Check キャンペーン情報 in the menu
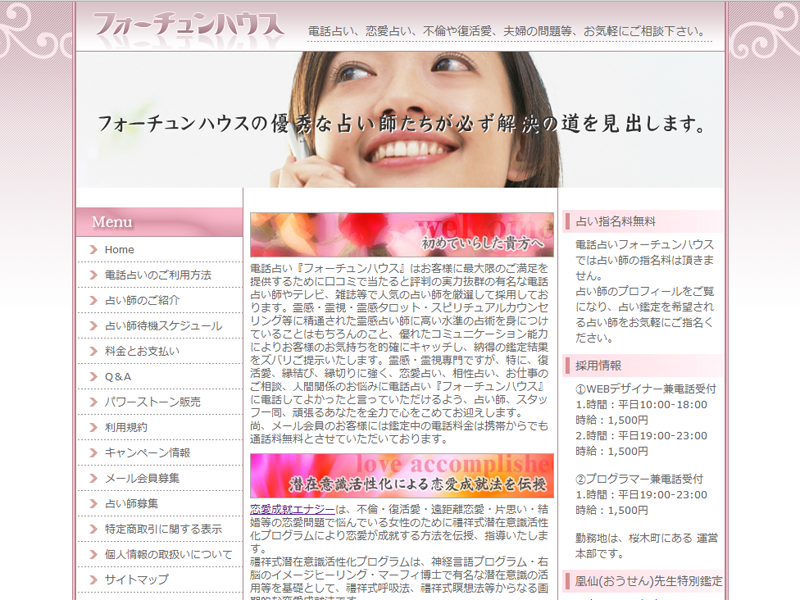The image size is (800, 600). (x=147, y=453)
